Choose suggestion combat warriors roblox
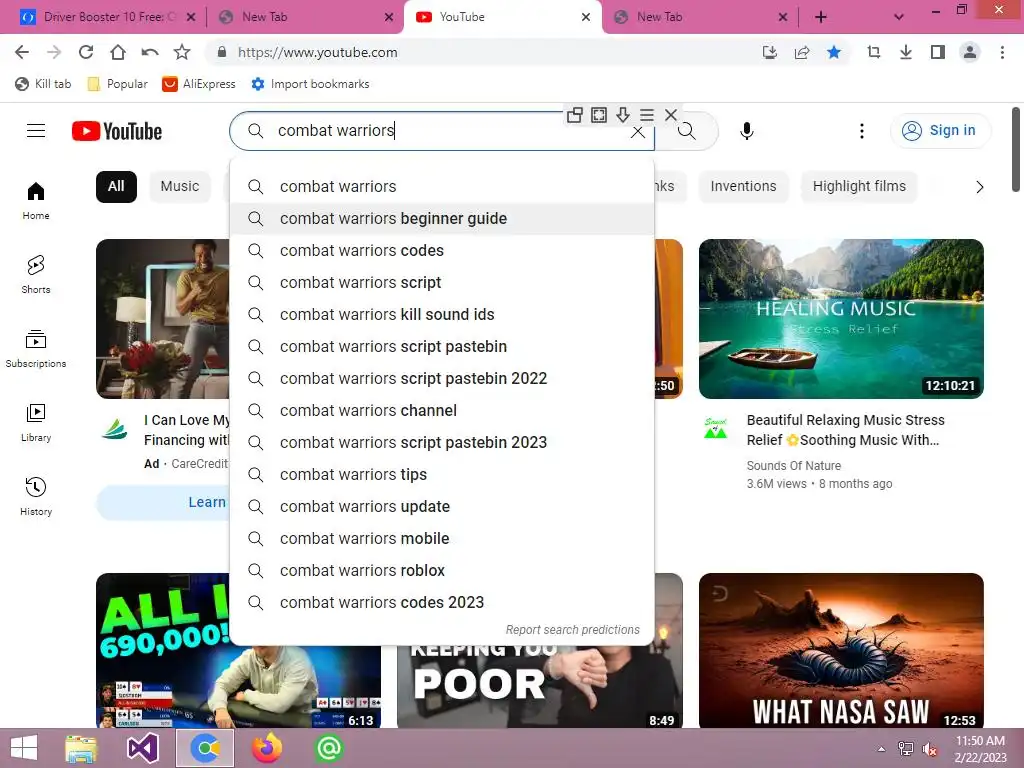Screen dimensions: 1024x768 (x=442, y=570)
